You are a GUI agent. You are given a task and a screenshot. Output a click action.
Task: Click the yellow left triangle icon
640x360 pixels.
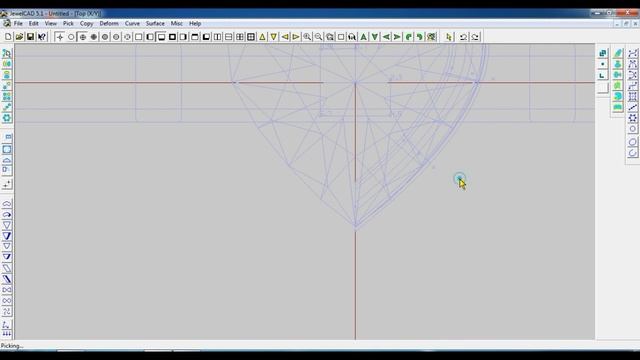click(285, 37)
